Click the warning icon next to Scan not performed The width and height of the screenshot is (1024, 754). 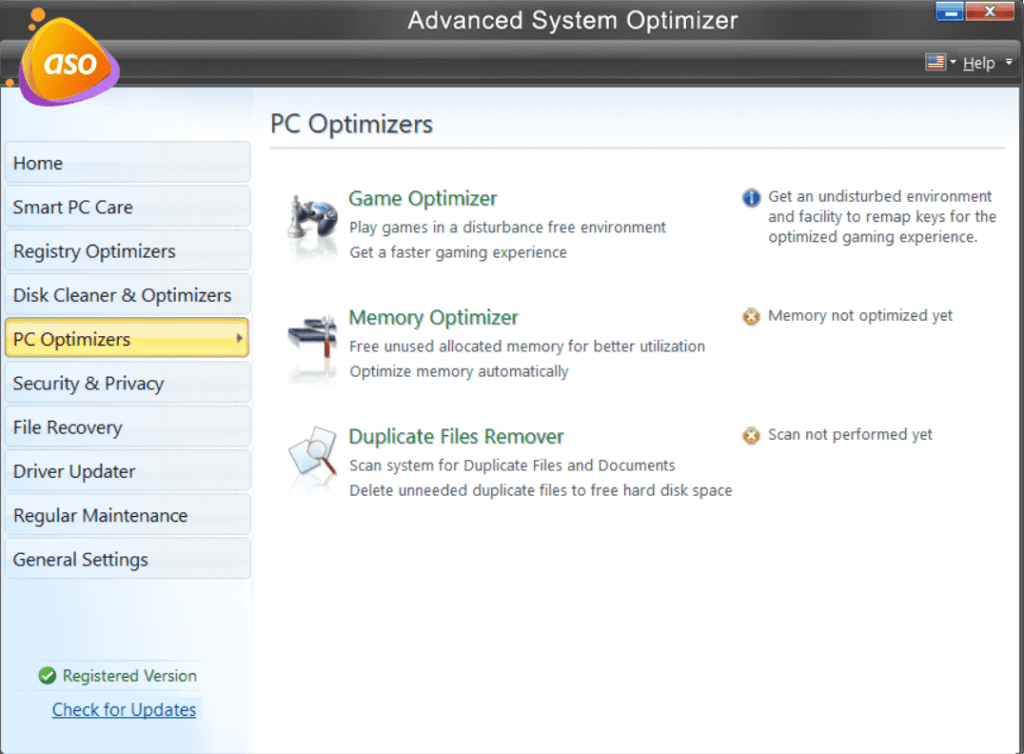pyautogui.click(x=751, y=435)
